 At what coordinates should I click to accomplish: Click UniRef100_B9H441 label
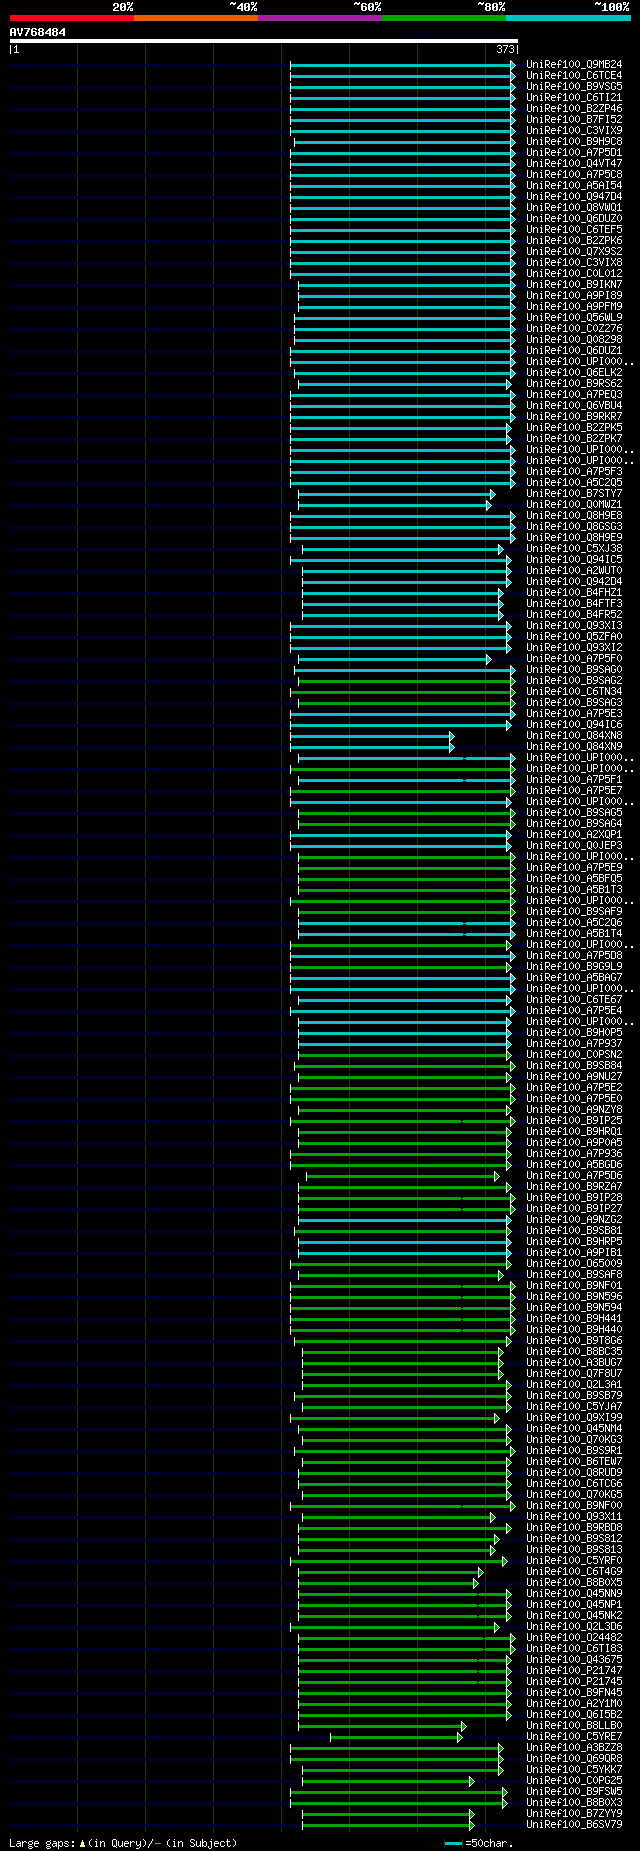(574, 1319)
